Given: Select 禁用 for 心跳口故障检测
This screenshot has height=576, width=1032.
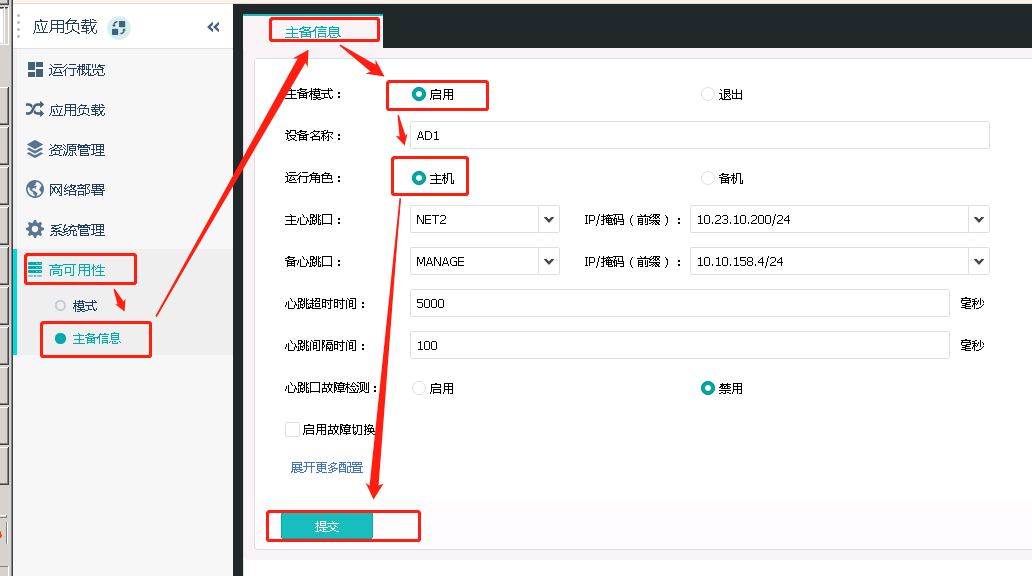Looking at the screenshot, I should click(x=708, y=388).
